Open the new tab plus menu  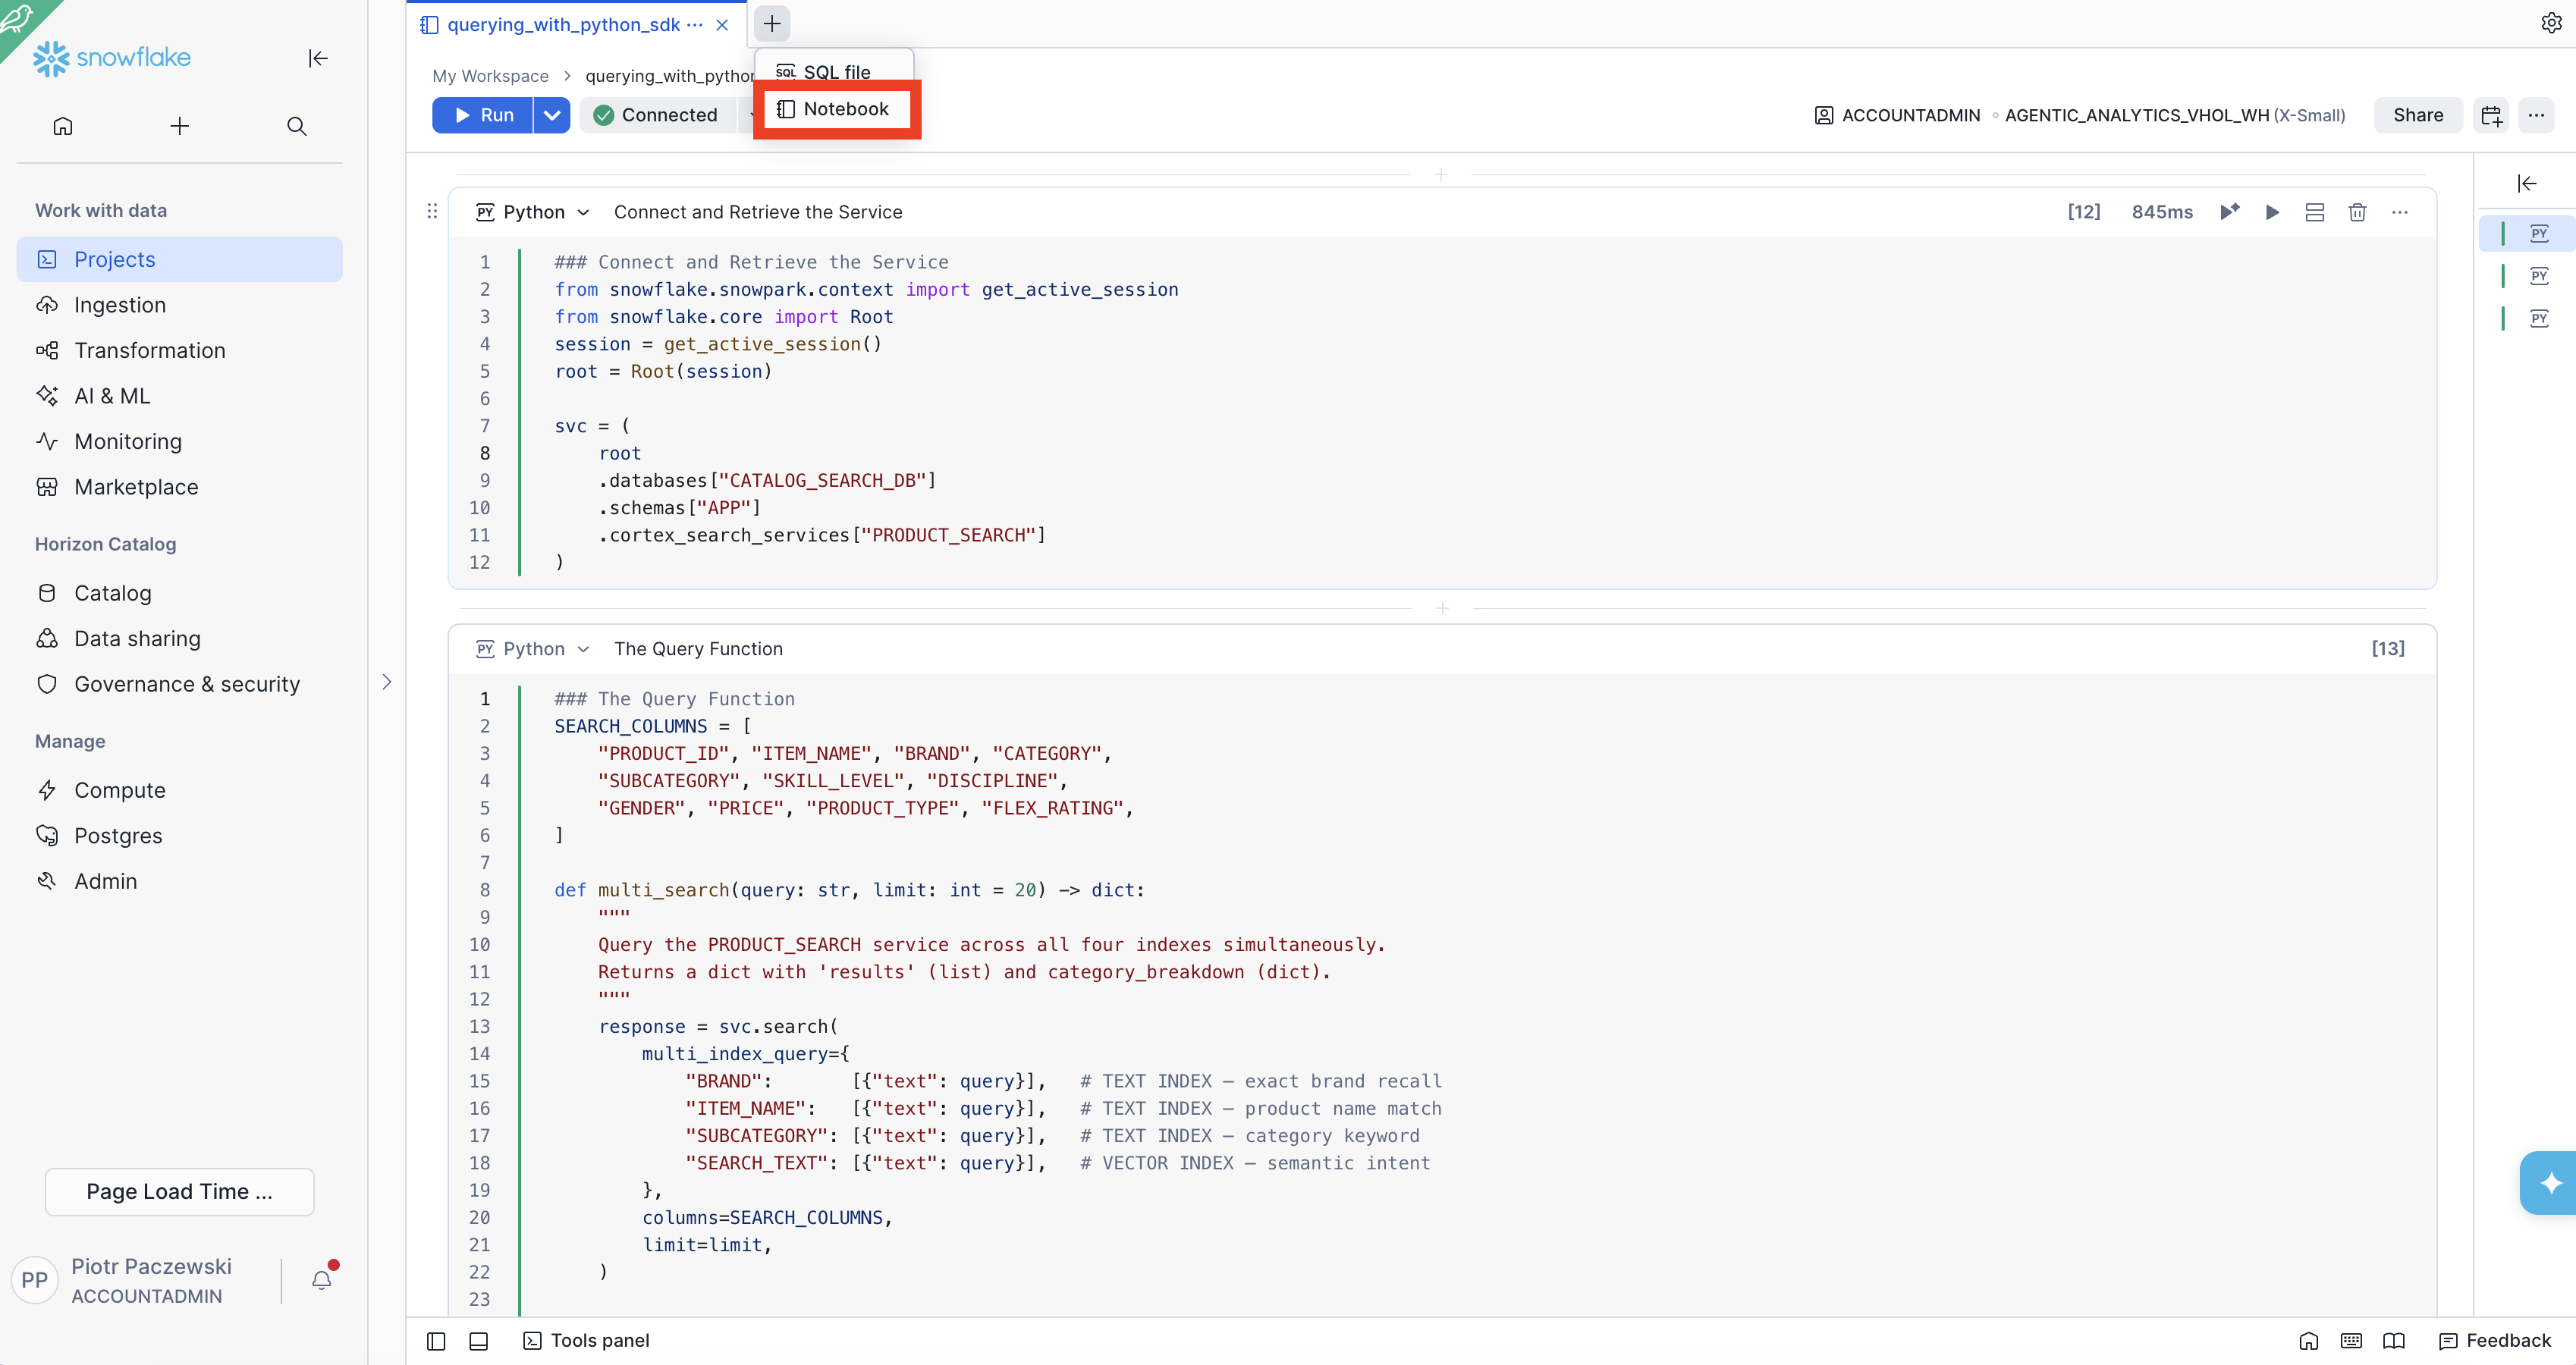(x=772, y=23)
